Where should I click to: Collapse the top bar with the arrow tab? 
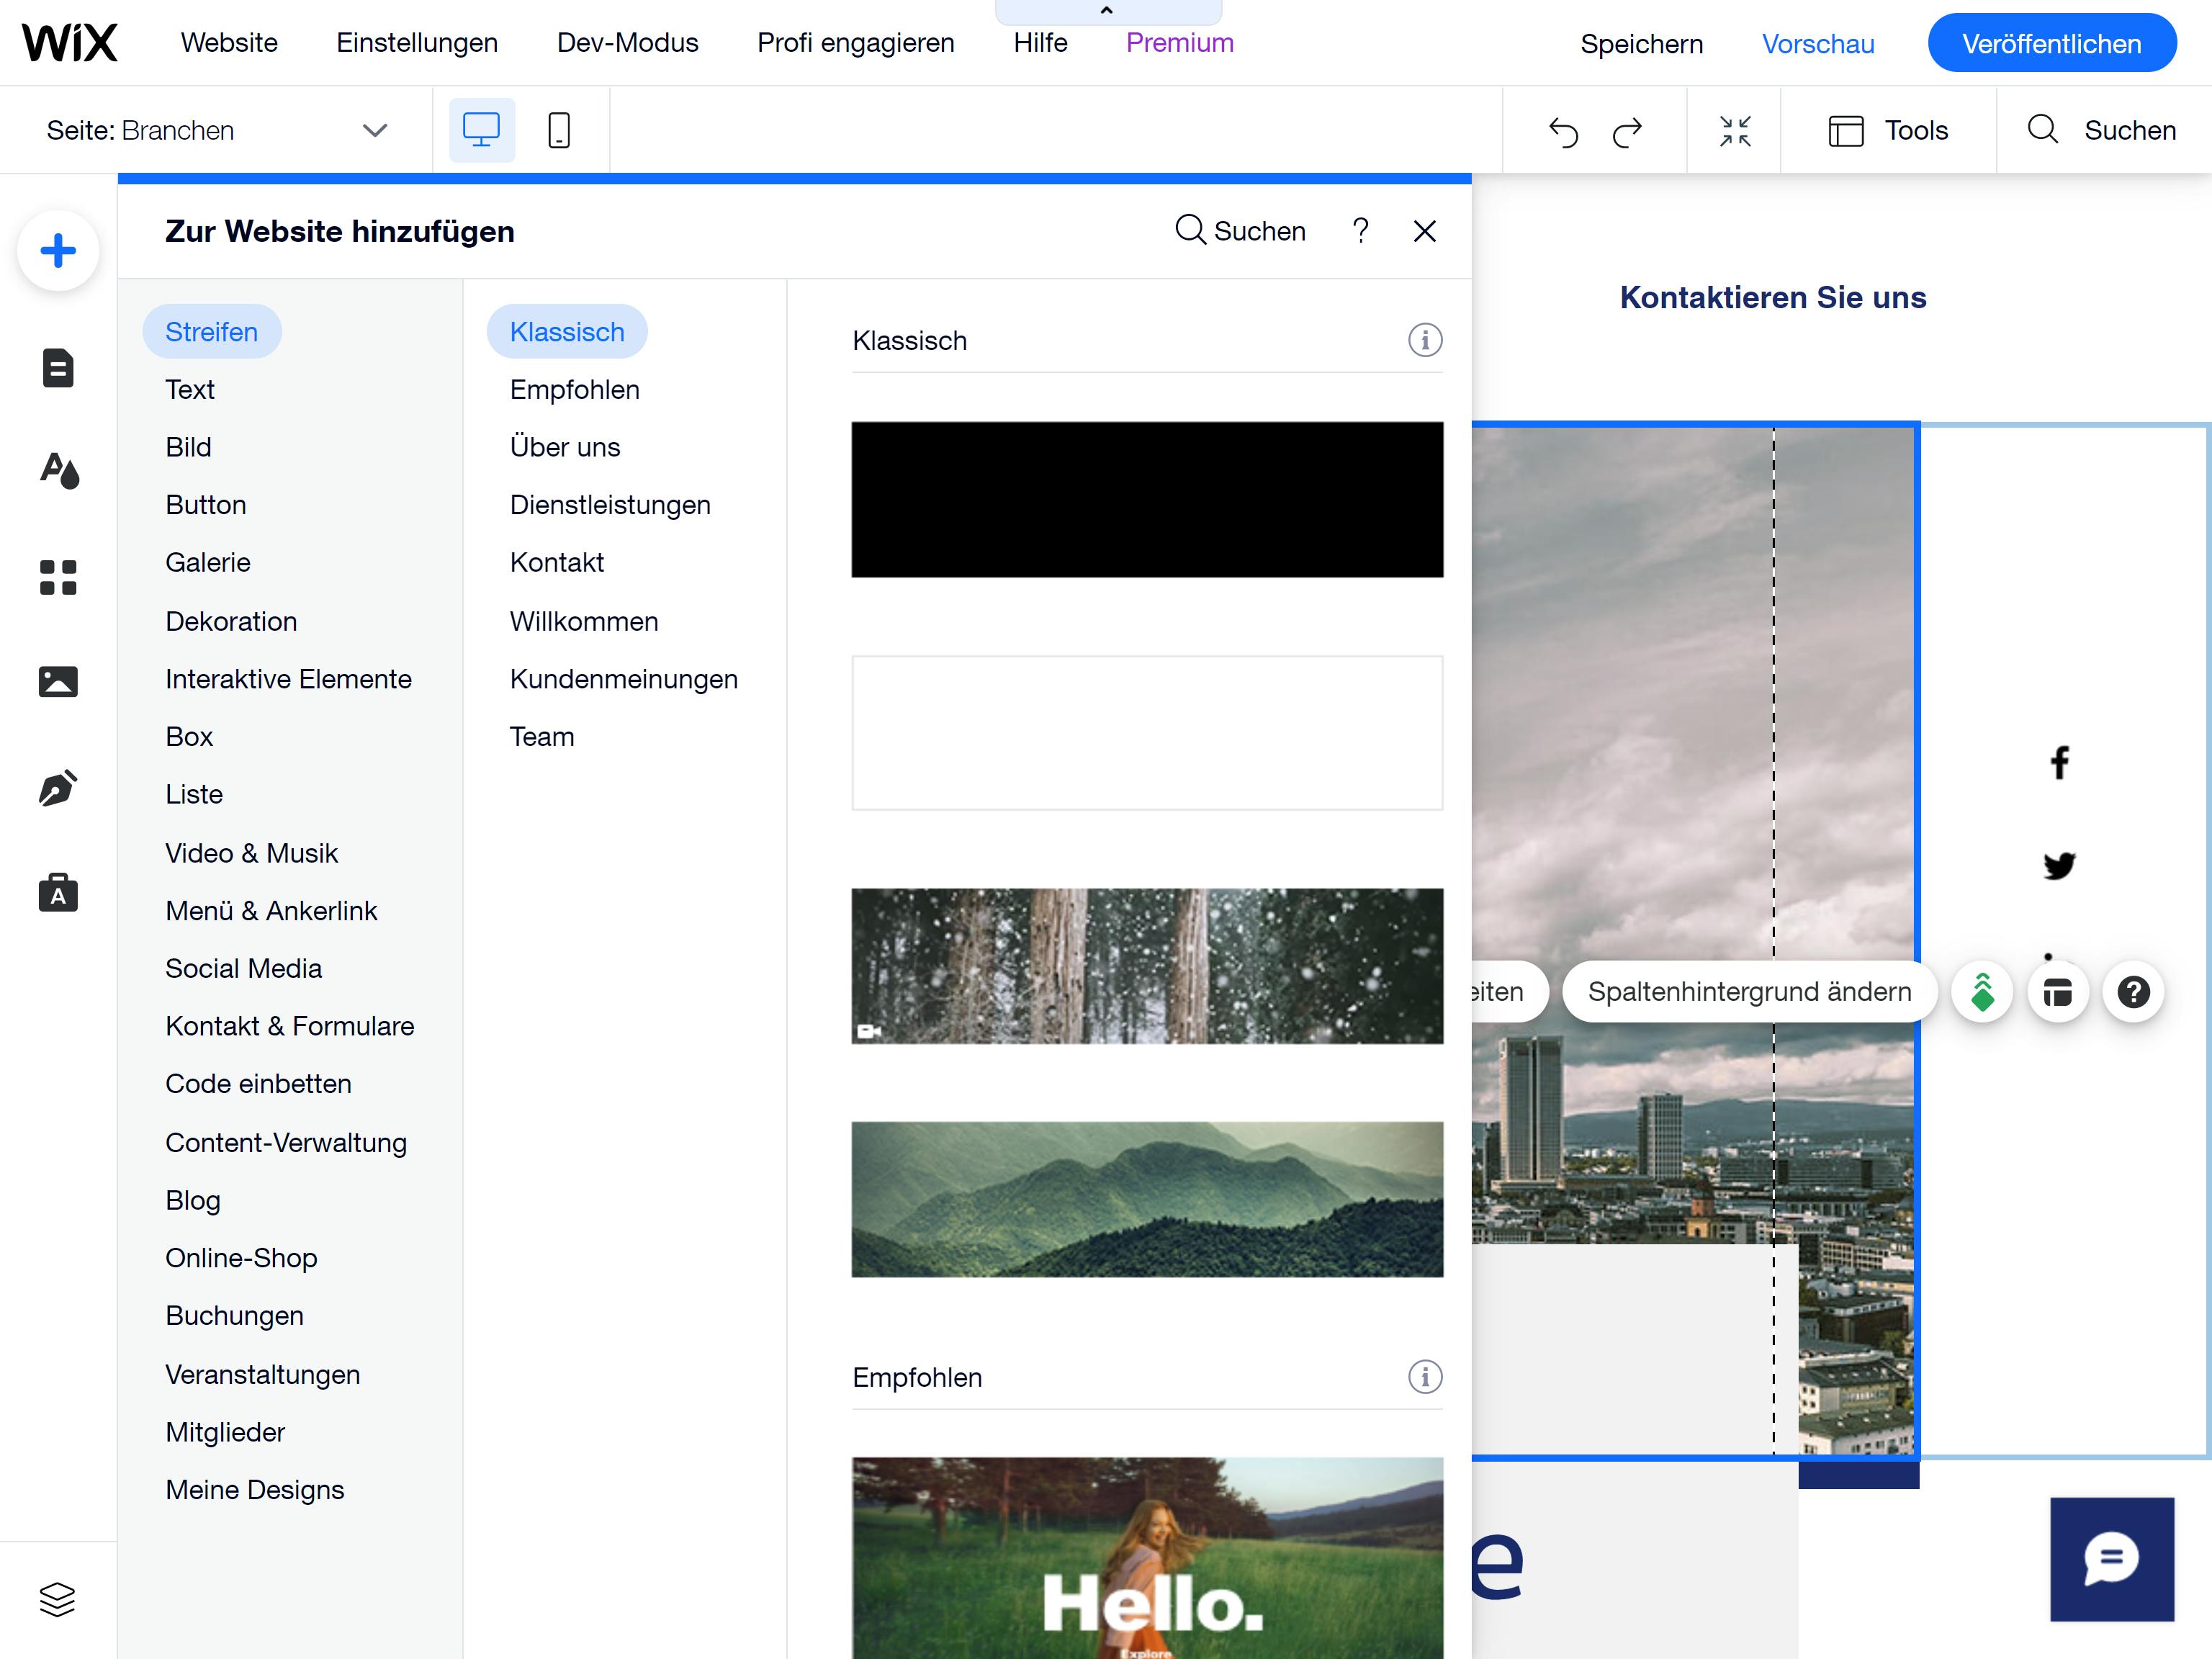tap(1107, 11)
